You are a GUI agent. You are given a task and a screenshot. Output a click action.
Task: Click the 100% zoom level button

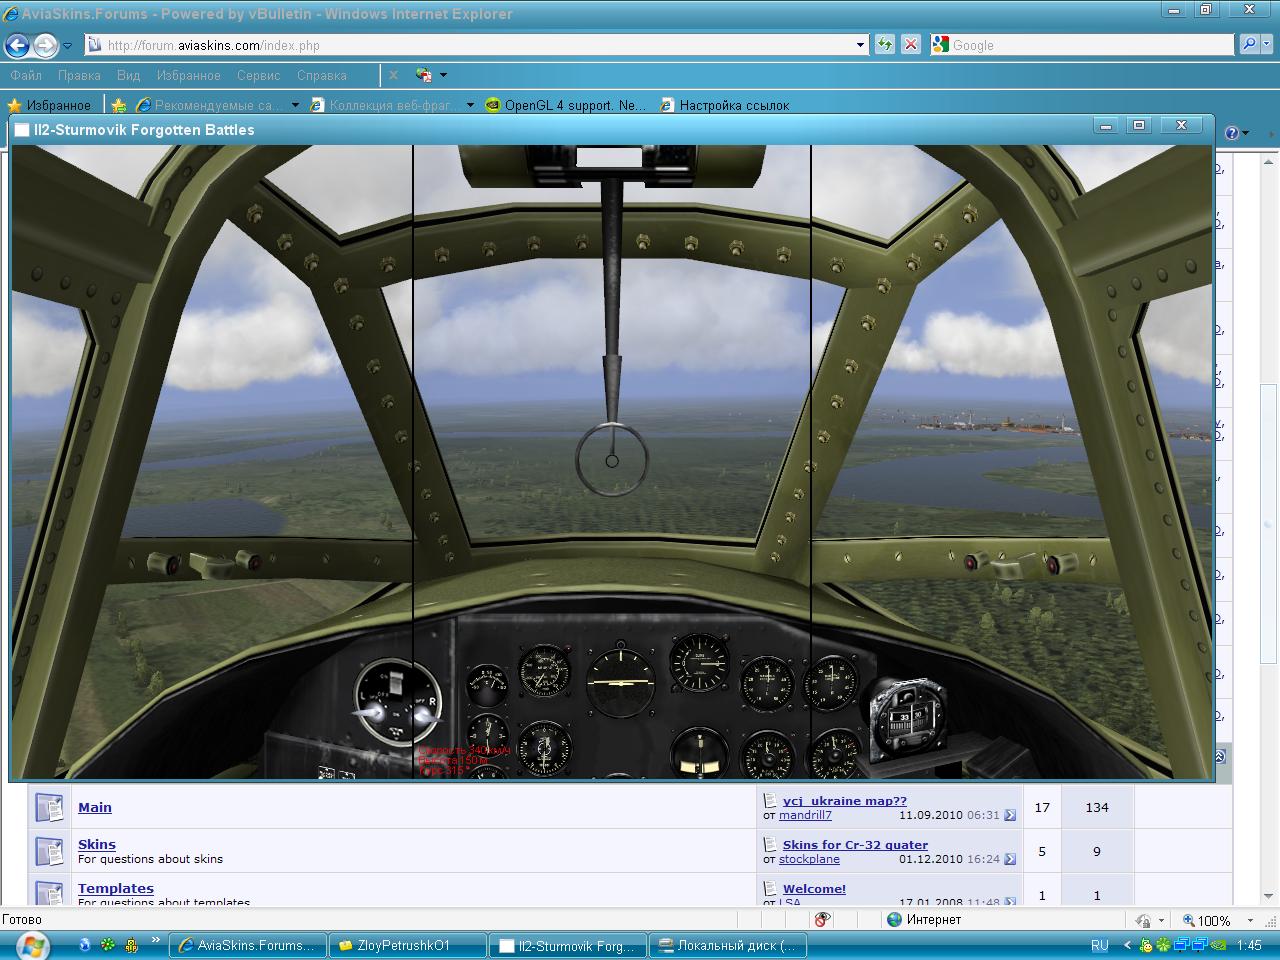tap(1206, 920)
